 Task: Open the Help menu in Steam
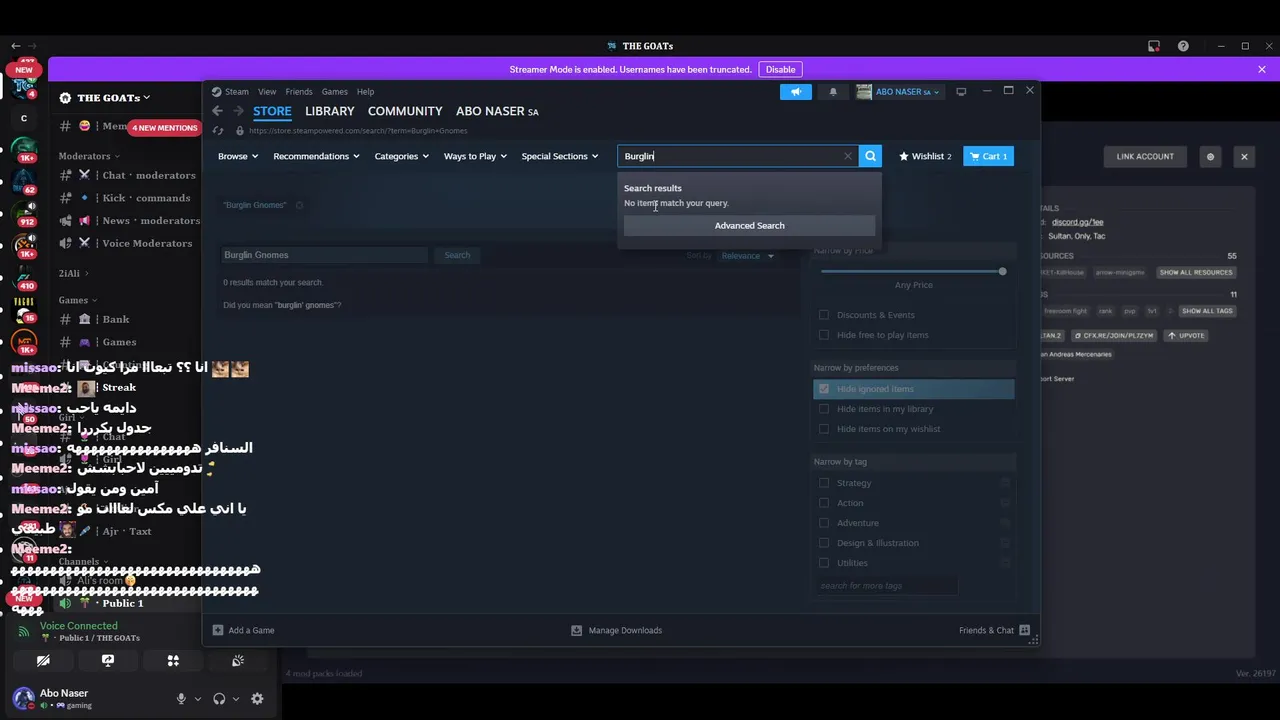coord(366,92)
